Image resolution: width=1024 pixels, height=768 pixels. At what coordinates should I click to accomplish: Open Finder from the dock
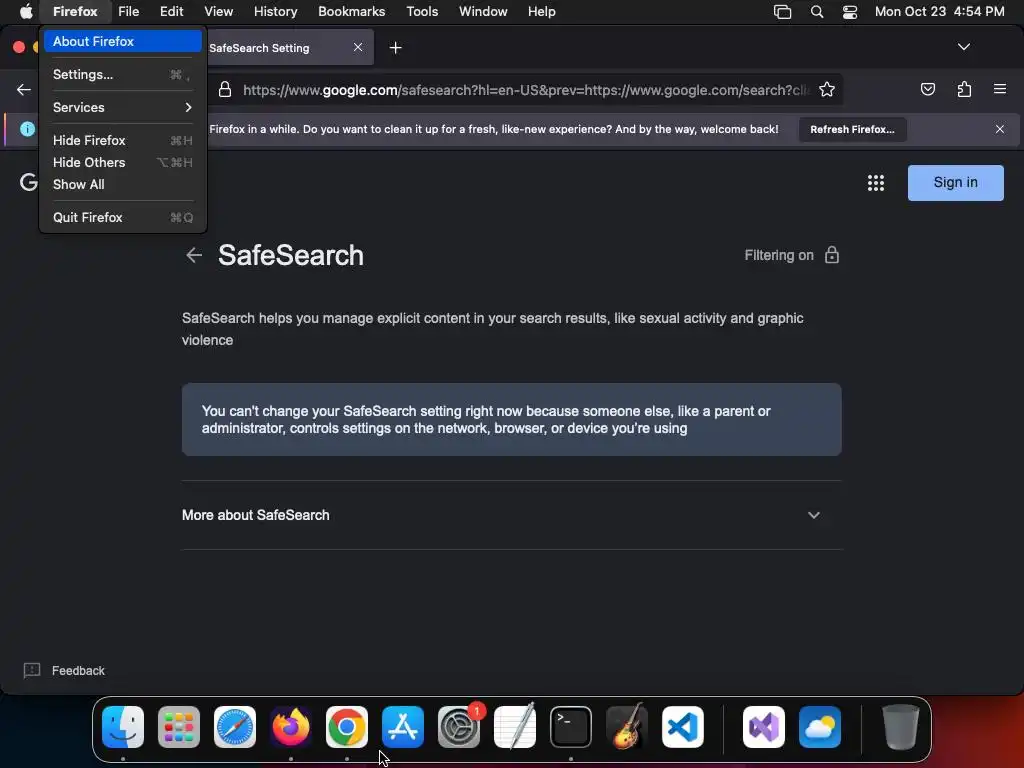pyautogui.click(x=123, y=727)
